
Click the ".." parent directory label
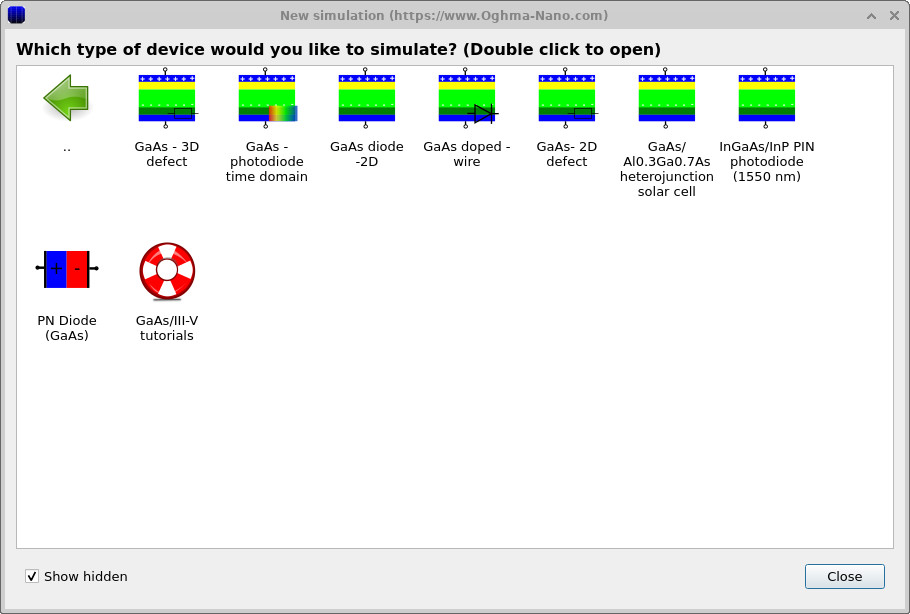67,149
